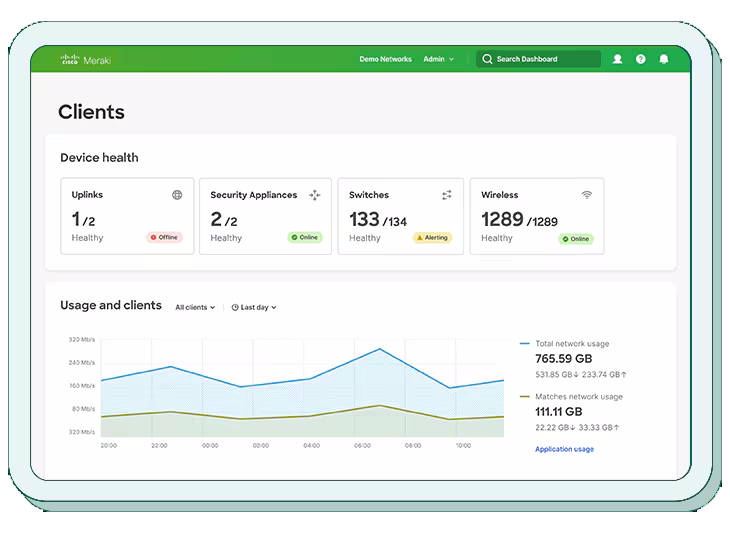Focus the Search Dashboard input field
The image size is (730, 536).
[545, 59]
